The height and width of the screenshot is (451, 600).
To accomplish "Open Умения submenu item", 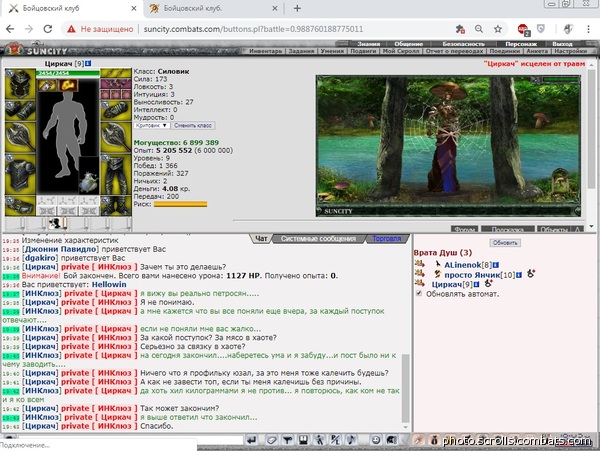I will click(x=332, y=51).
